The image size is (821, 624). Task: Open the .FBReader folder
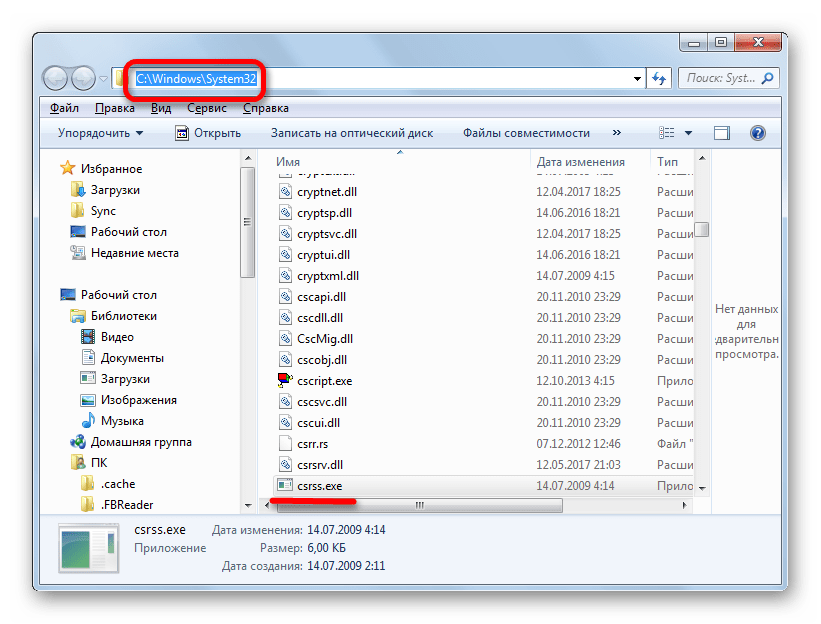[127, 505]
